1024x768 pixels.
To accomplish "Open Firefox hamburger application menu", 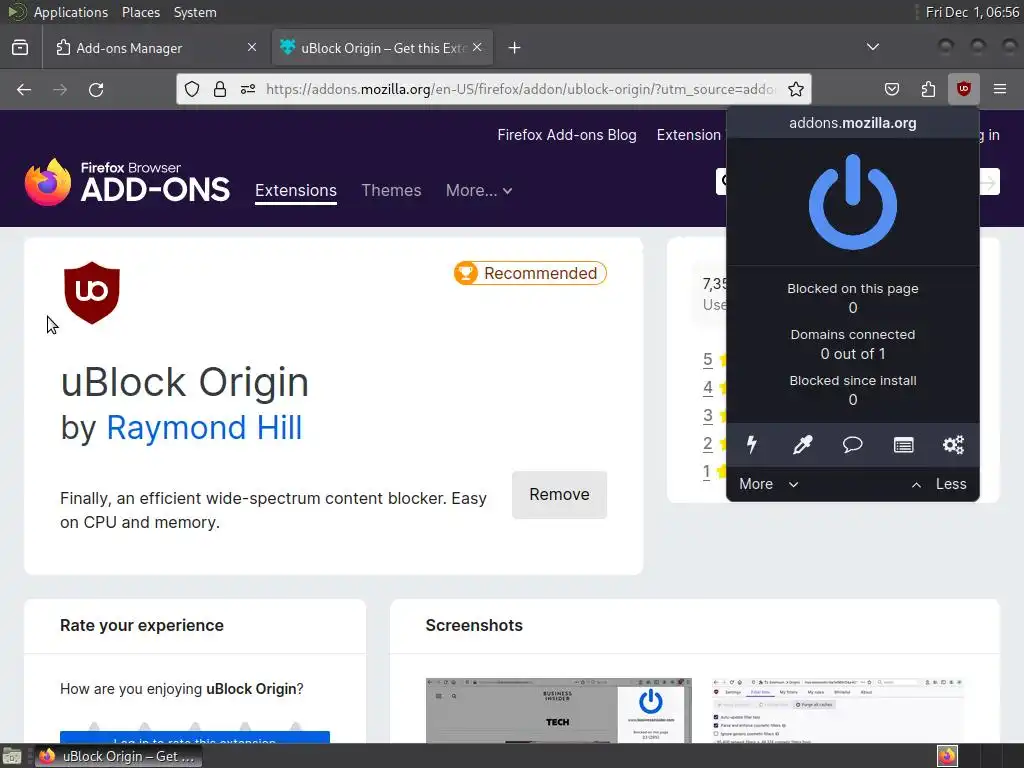I will [1000, 89].
